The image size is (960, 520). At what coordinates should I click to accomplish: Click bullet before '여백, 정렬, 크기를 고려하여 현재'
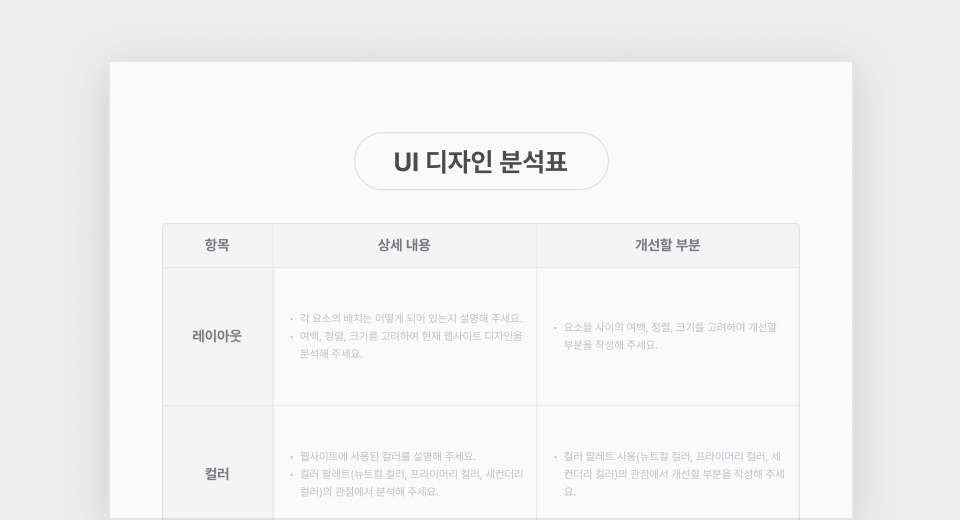291,337
